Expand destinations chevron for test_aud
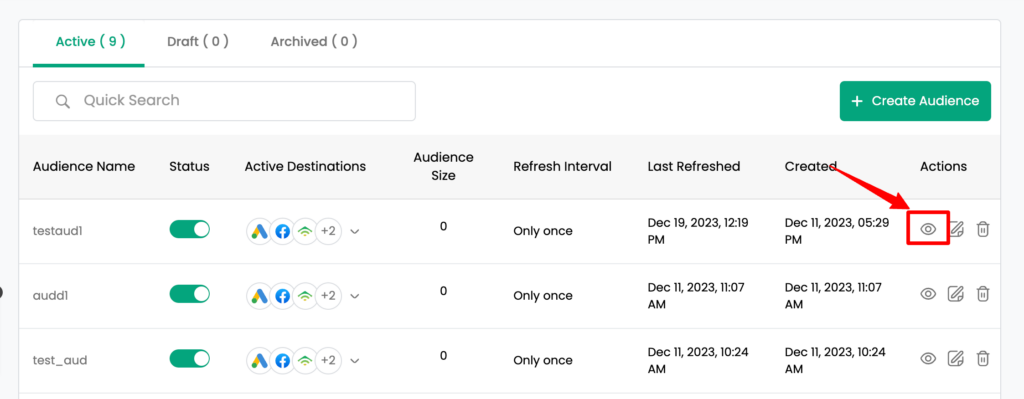This screenshot has width=1024, height=399. tap(355, 360)
